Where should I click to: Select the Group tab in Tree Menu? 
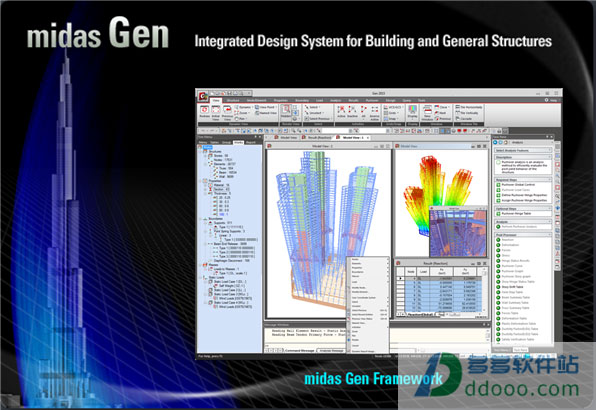point(227,142)
